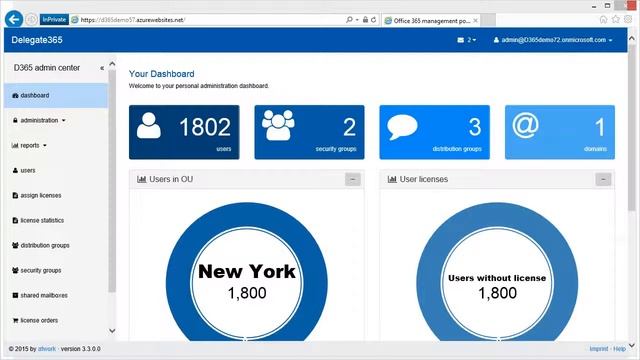
Task: Open browser home icon
Action: coord(603,20)
